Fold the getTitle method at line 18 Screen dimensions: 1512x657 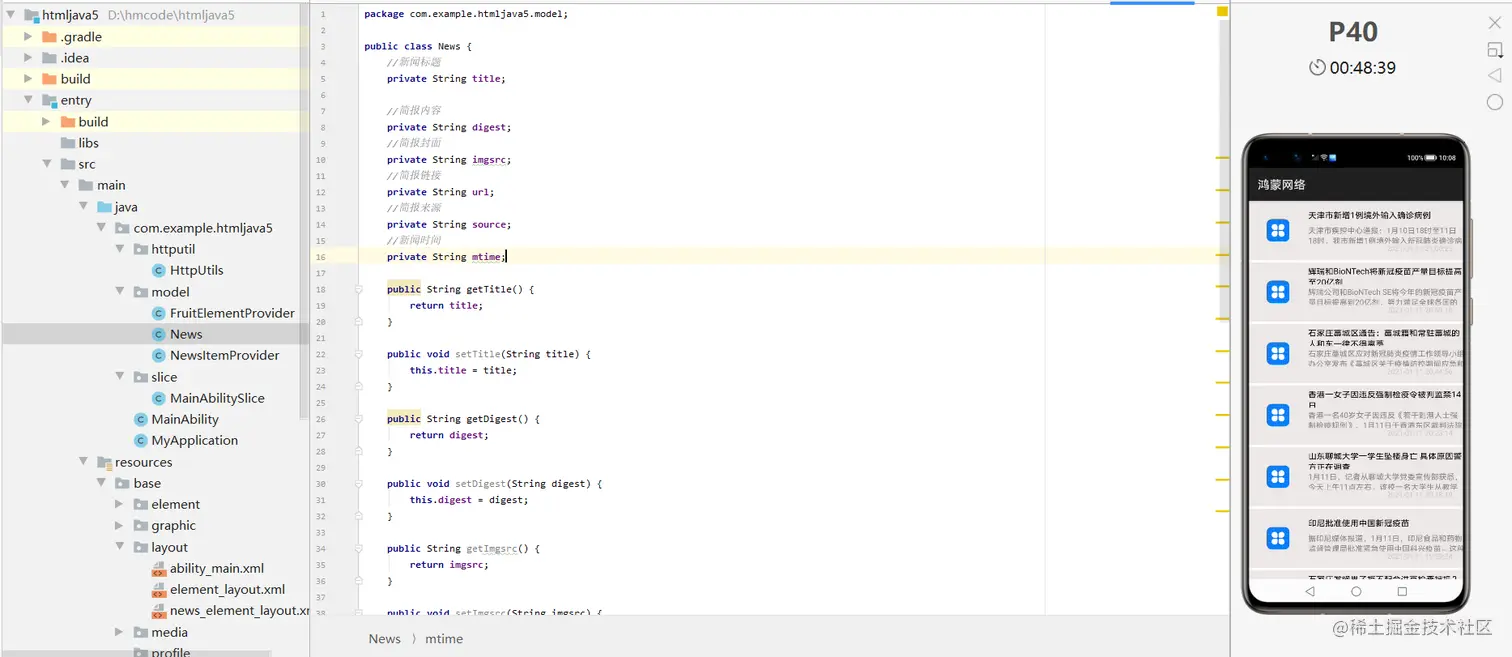click(359, 289)
